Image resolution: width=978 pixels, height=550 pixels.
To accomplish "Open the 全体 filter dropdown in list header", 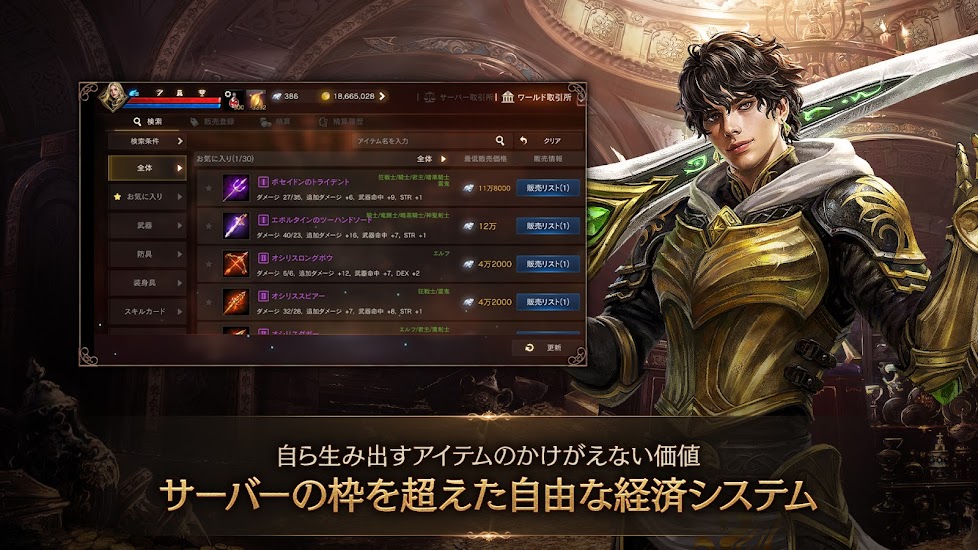I will pyautogui.click(x=432, y=159).
